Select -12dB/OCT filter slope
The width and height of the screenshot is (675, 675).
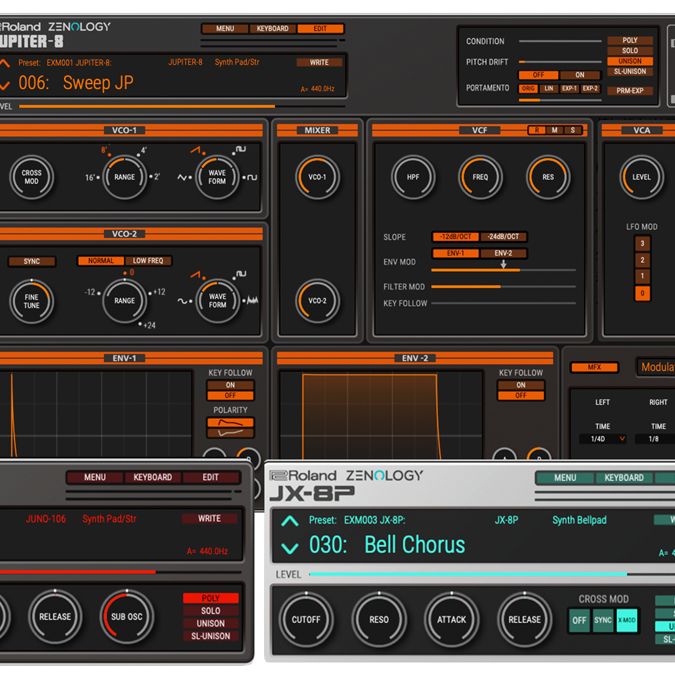pyautogui.click(x=455, y=237)
